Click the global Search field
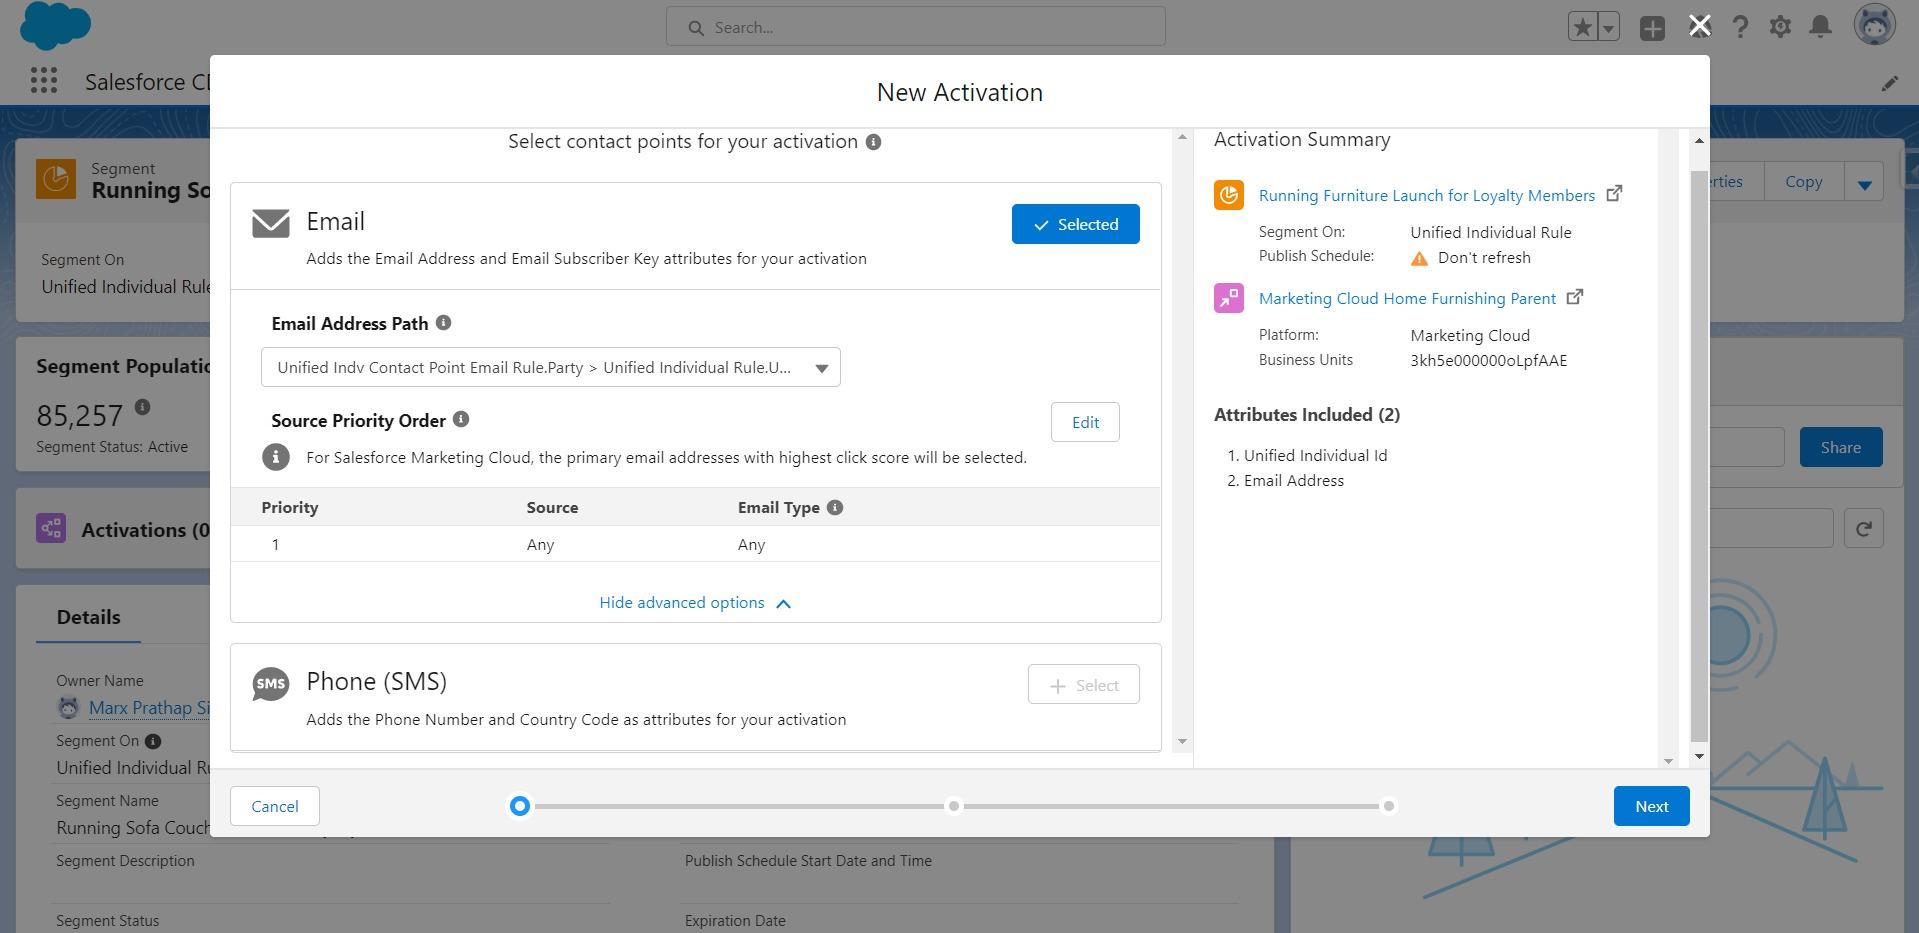The image size is (1919, 933). (915, 27)
